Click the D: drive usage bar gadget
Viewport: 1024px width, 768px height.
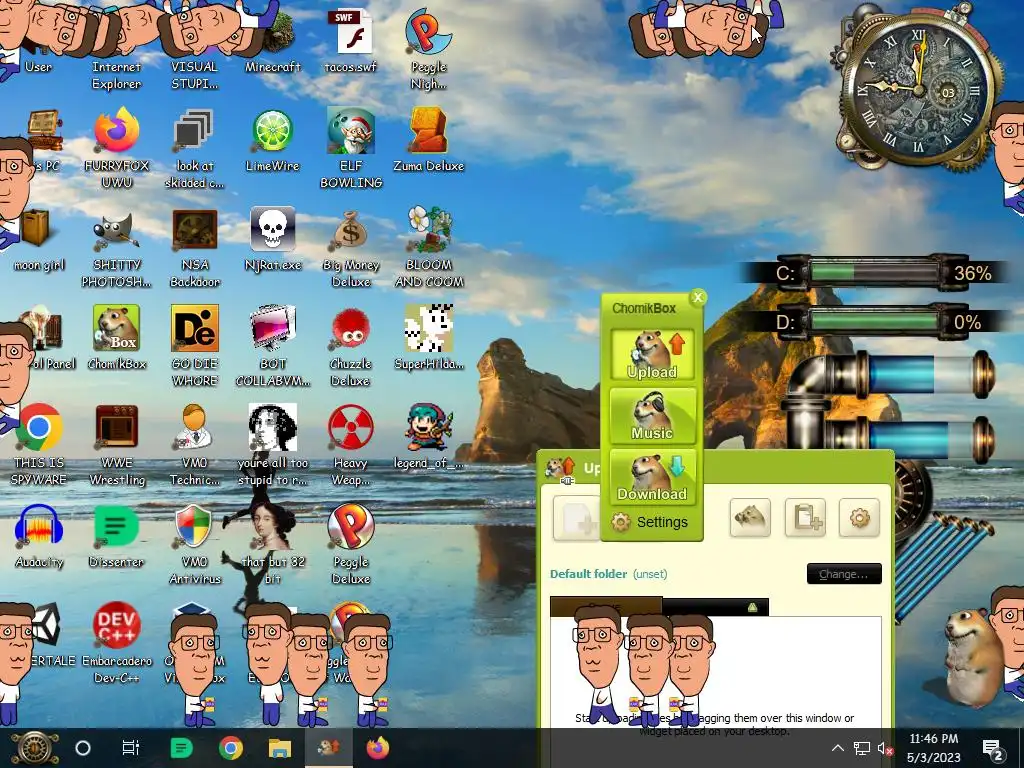[875, 321]
